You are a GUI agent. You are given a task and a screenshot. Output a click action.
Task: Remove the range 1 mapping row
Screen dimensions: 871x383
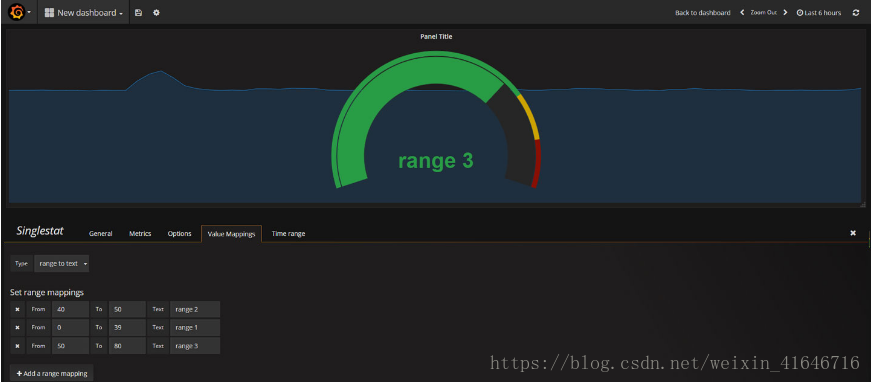[x=17, y=327]
